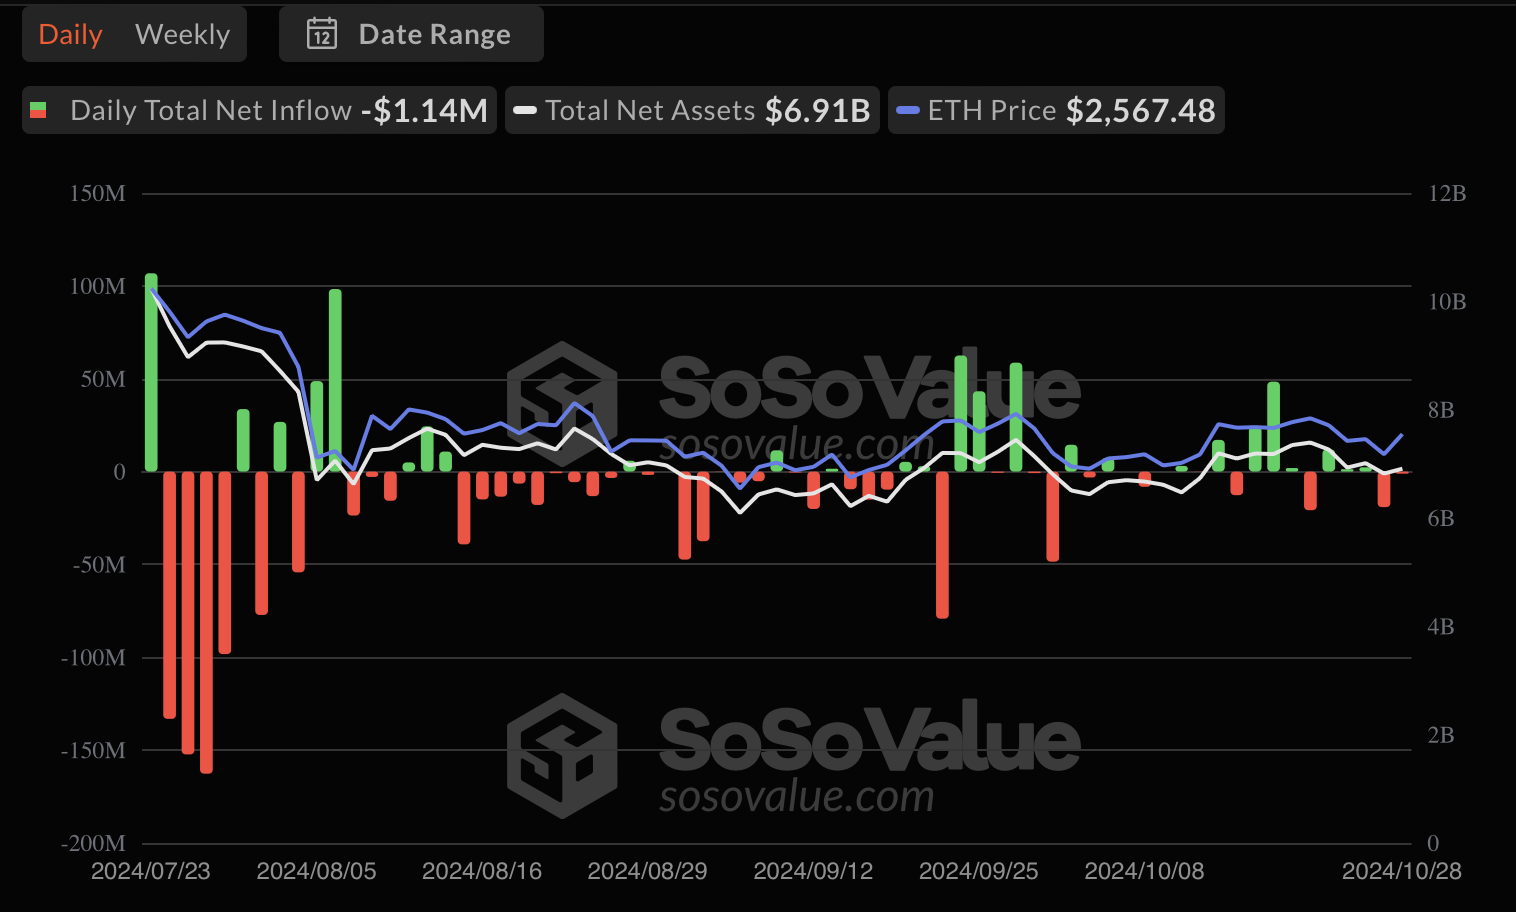Click the white line marker for Net Assets
This screenshot has height=912, width=1516.
[525, 110]
